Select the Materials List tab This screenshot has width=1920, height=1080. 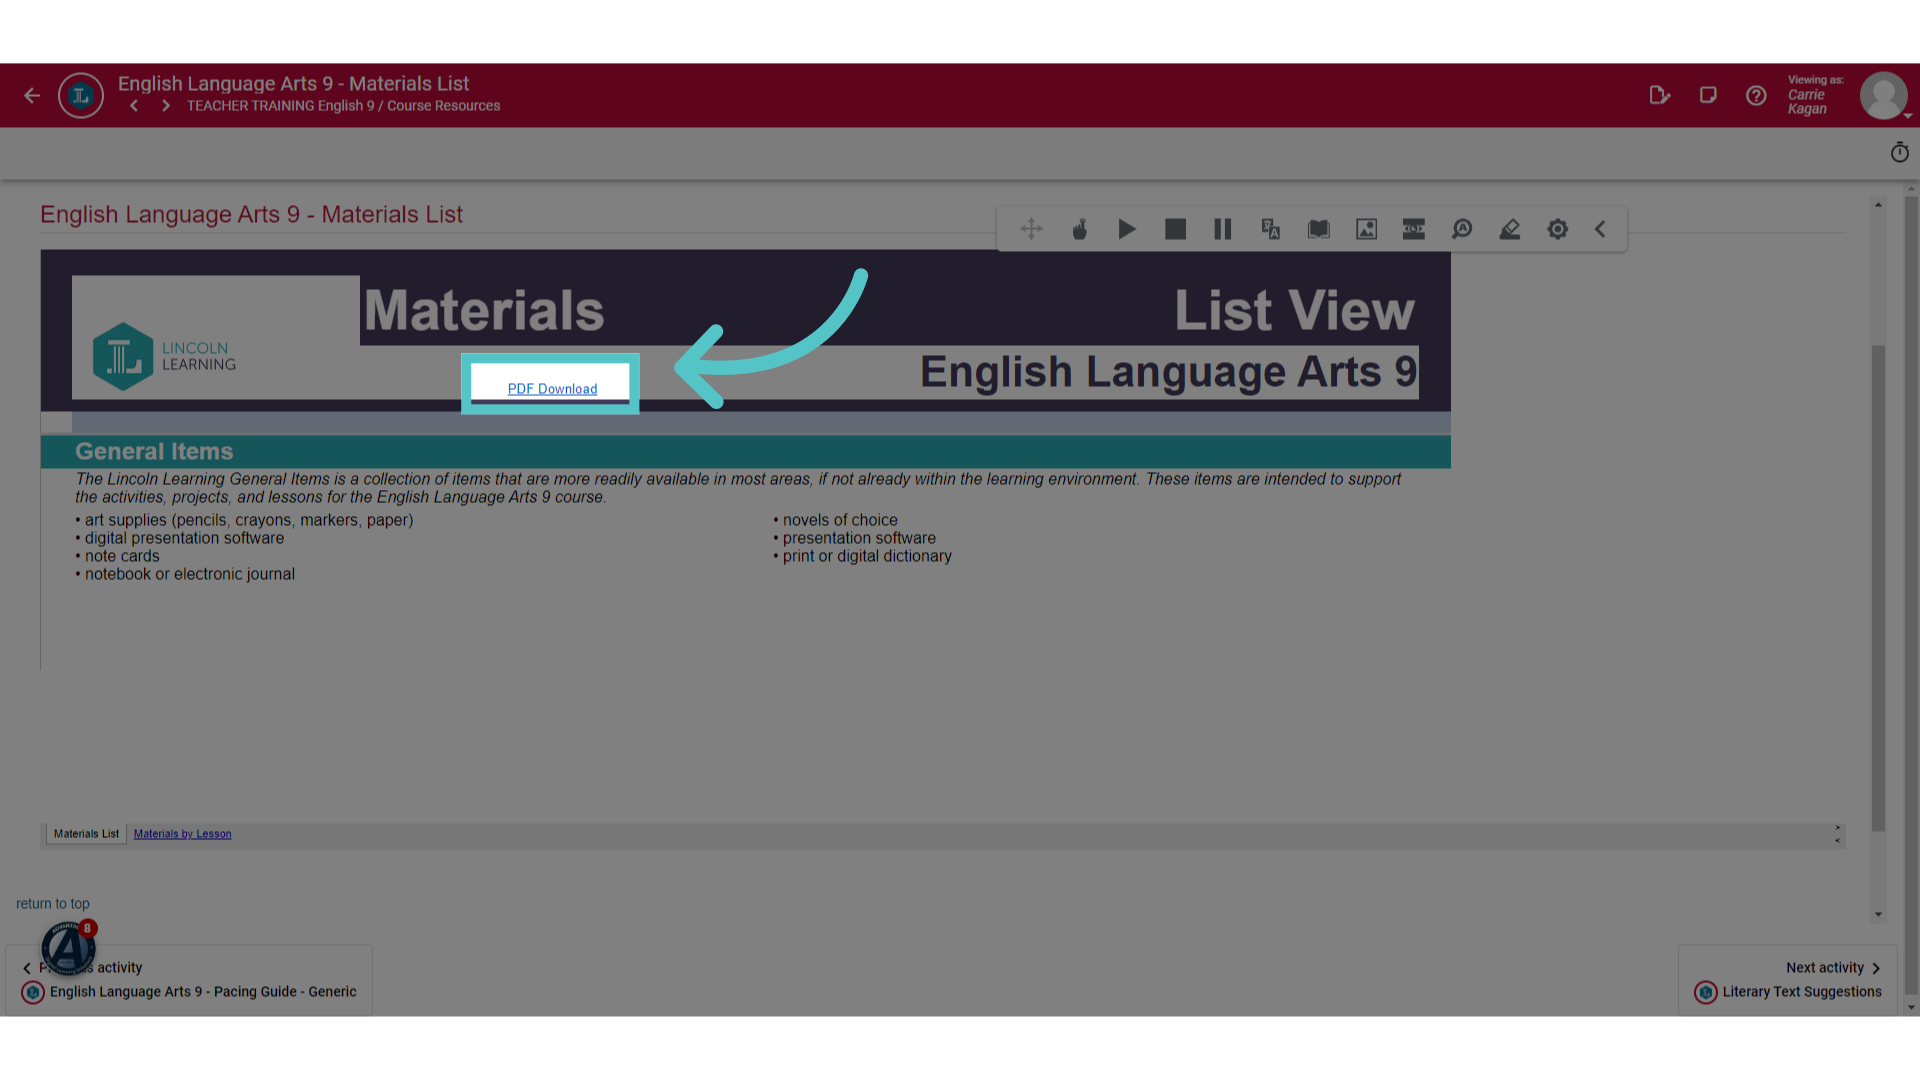tap(86, 834)
